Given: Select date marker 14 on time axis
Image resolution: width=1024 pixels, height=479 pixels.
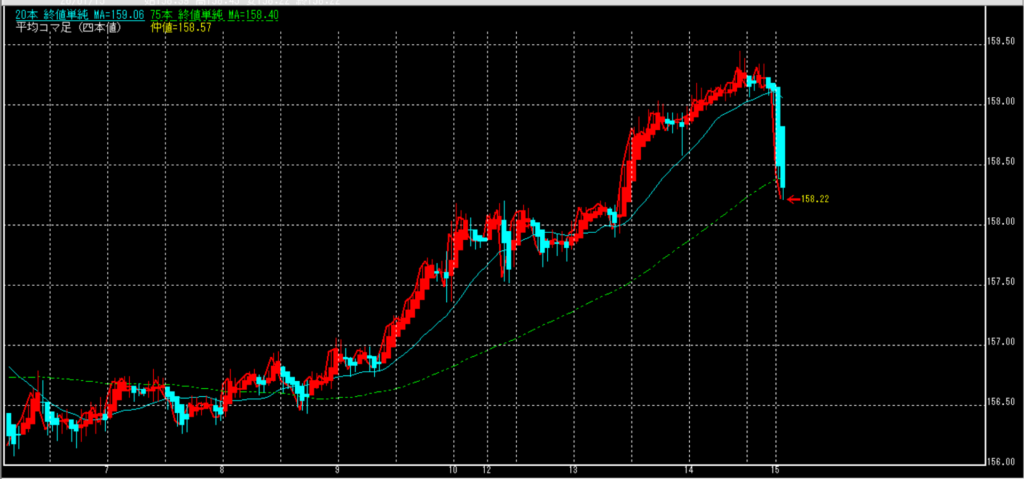Looking at the screenshot, I should [689, 470].
